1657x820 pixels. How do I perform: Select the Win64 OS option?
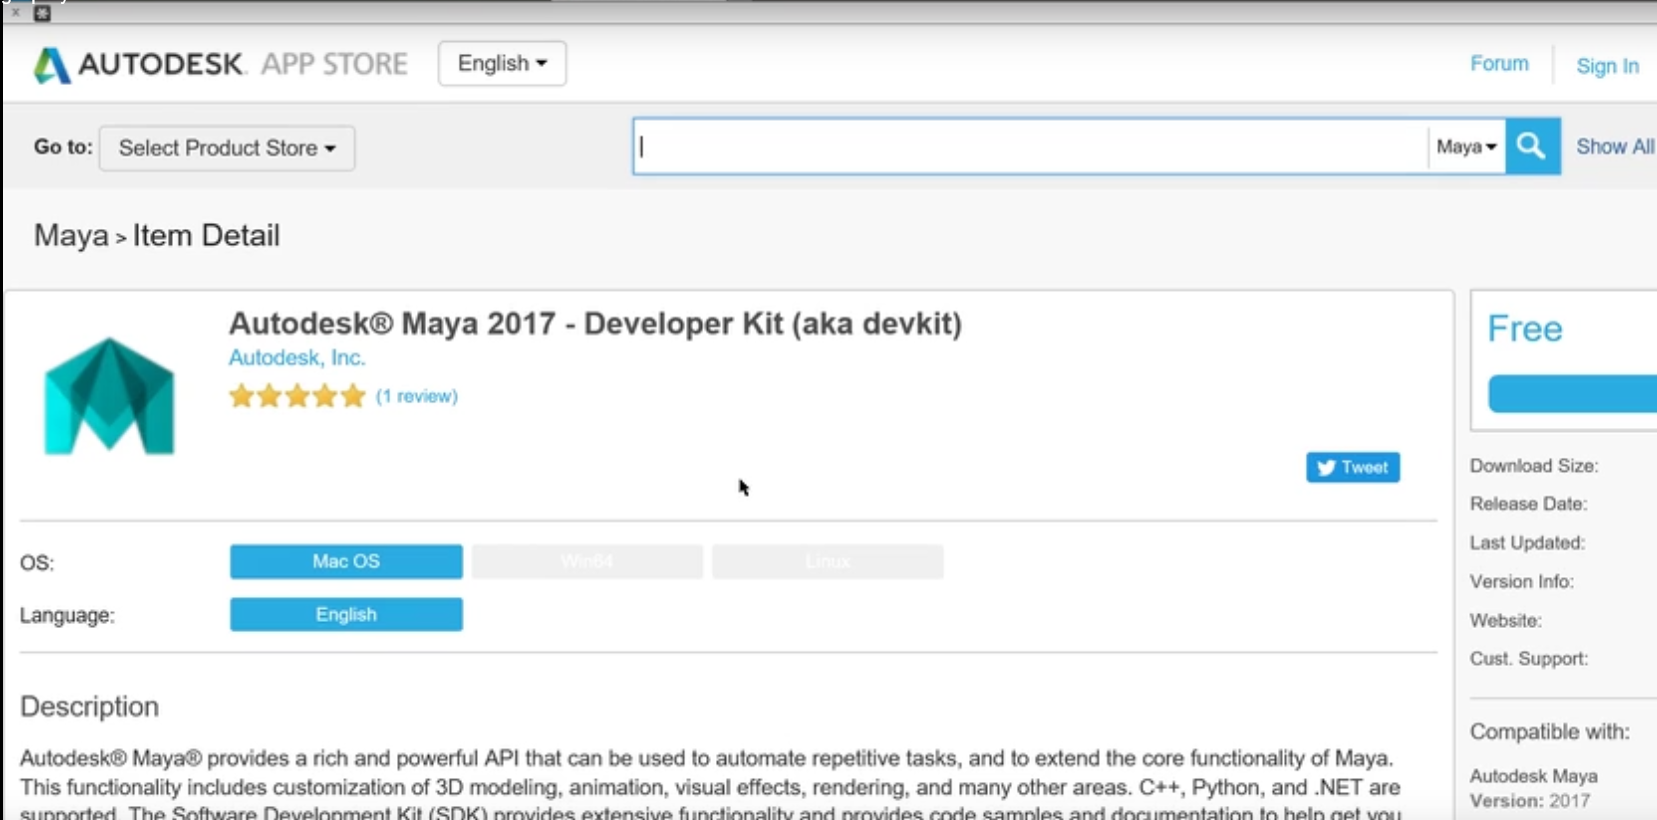(x=587, y=561)
